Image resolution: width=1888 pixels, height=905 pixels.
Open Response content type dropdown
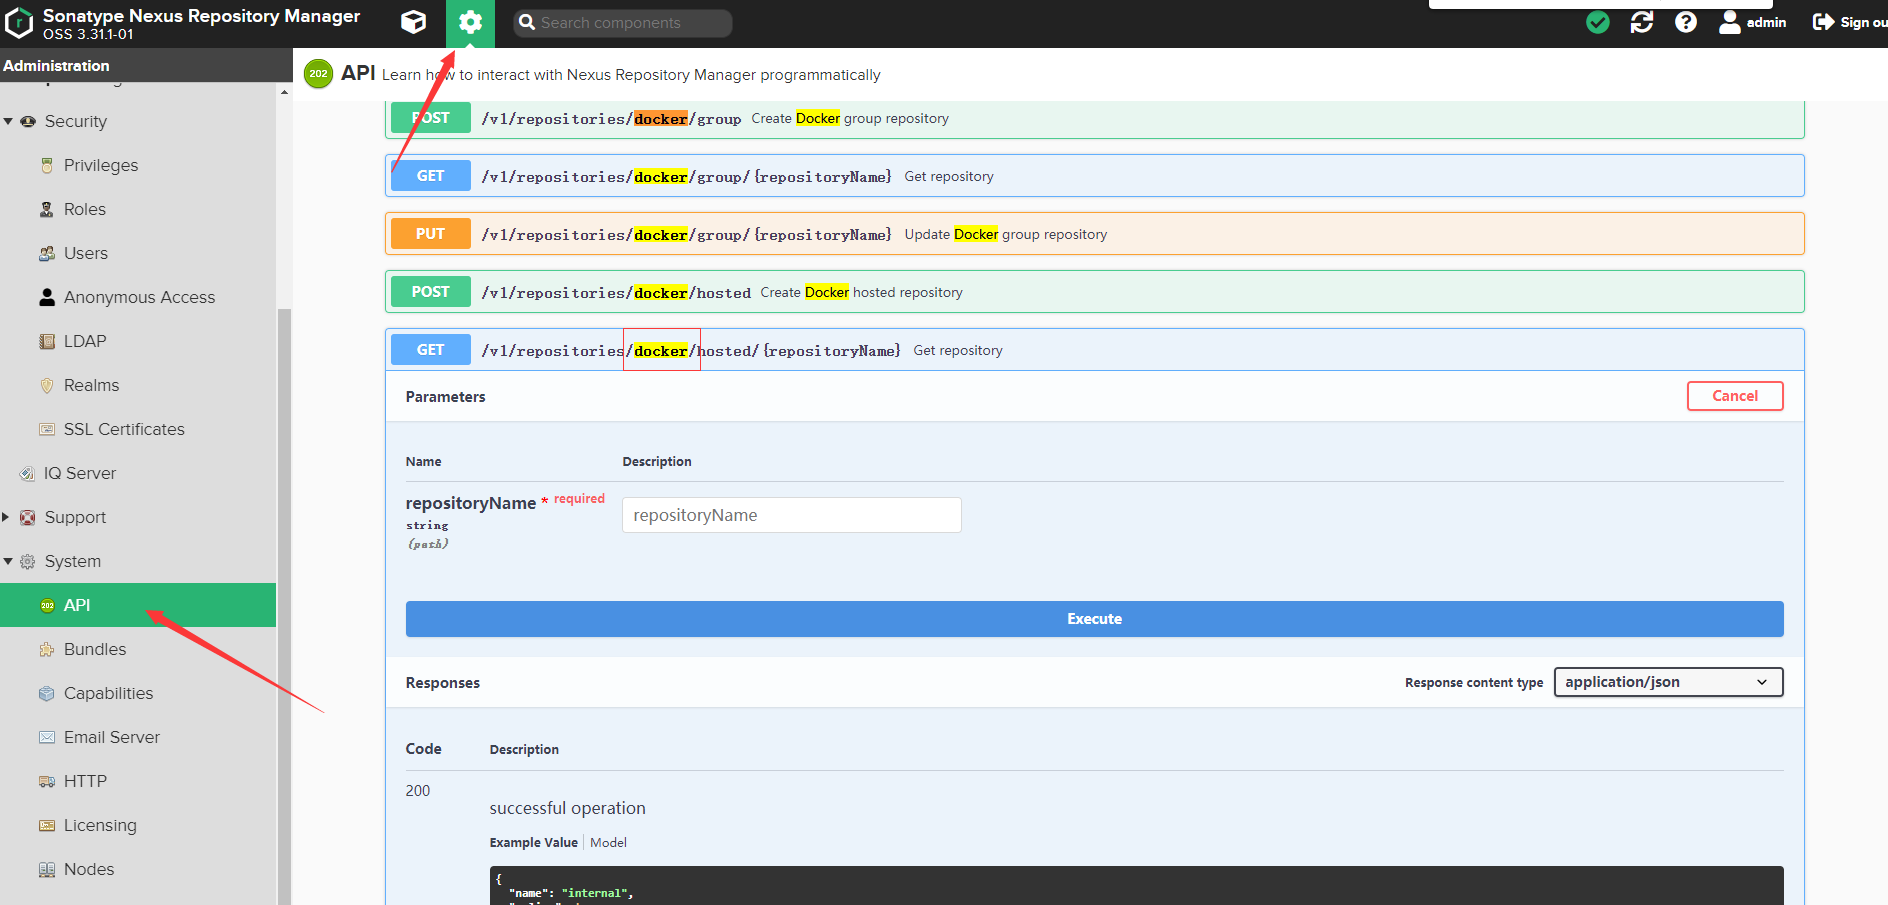1668,682
